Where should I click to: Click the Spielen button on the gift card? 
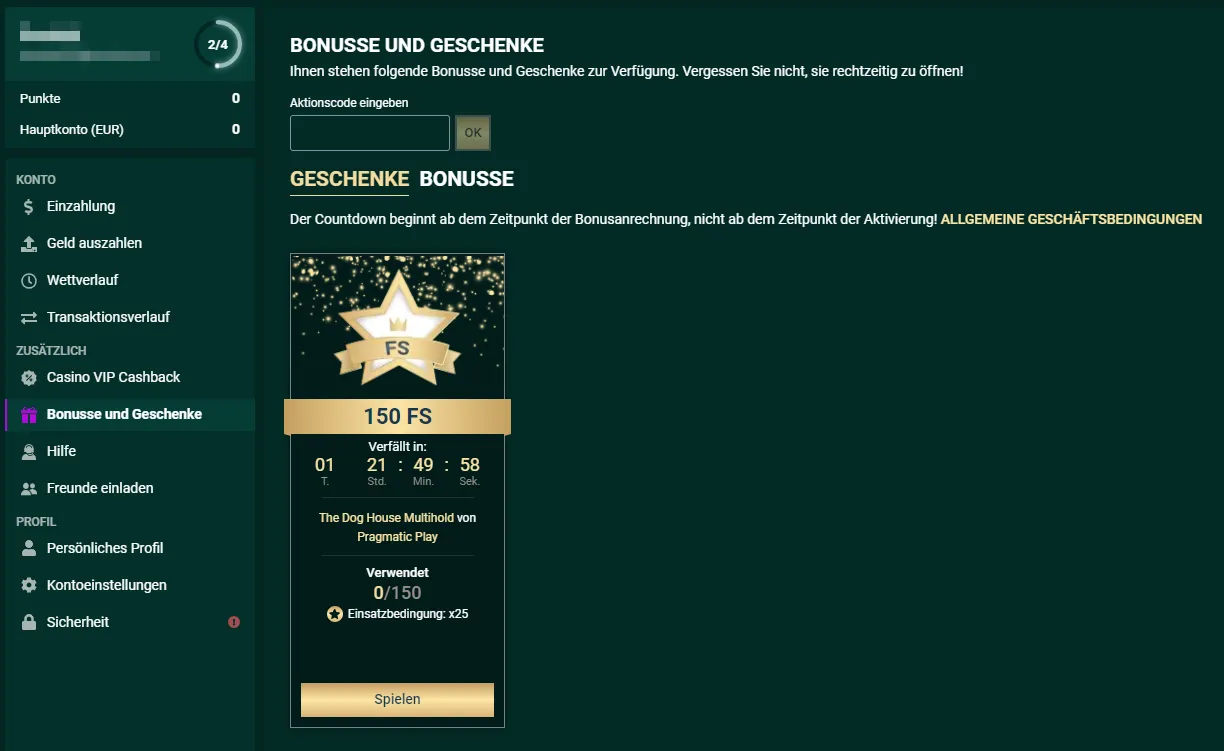pyautogui.click(x=397, y=699)
